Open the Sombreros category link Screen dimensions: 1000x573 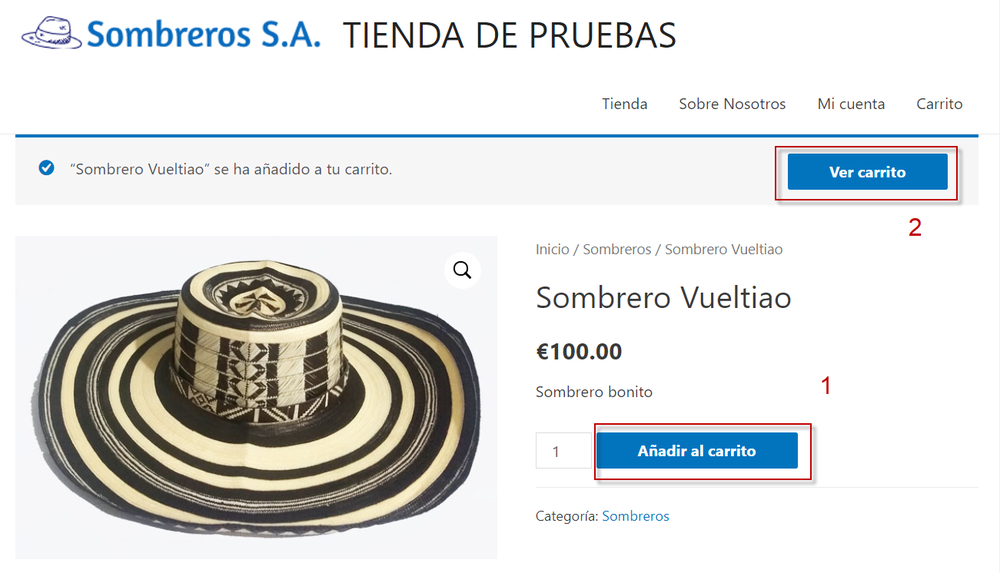[635, 516]
